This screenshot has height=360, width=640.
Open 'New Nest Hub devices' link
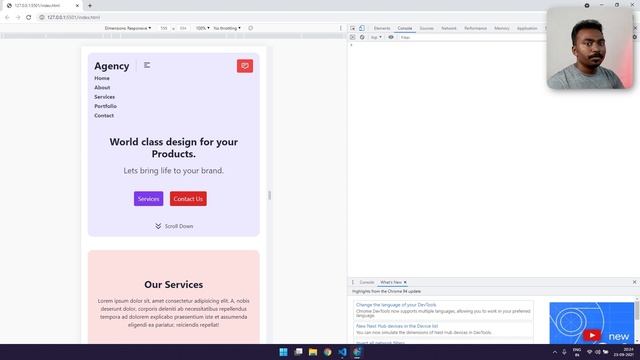tap(397, 326)
